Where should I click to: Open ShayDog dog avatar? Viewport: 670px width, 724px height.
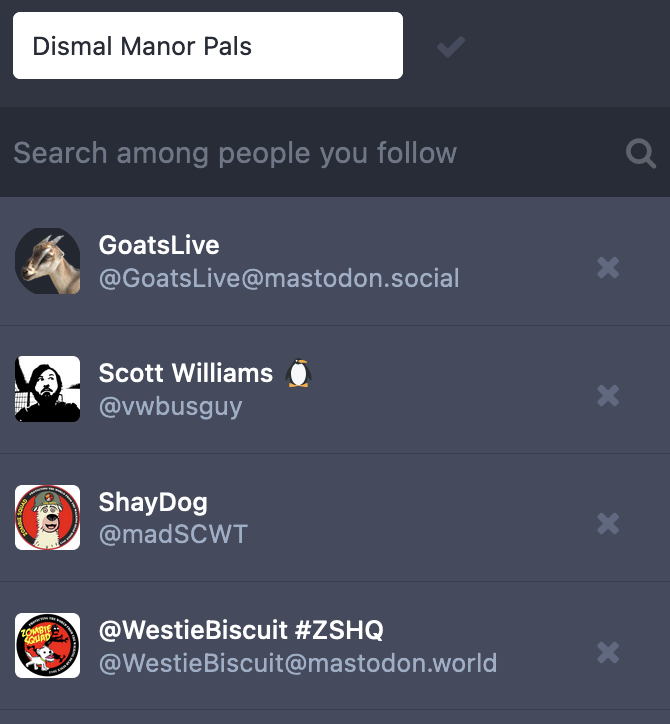pos(48,517)
